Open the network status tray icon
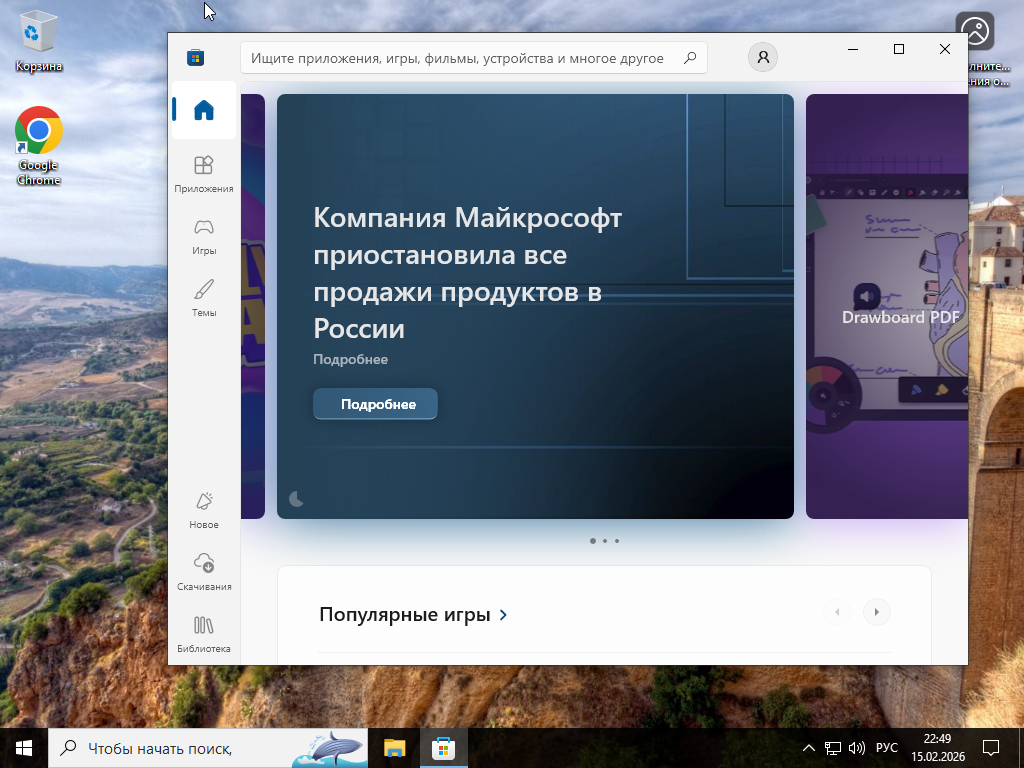 coord(832,748)
